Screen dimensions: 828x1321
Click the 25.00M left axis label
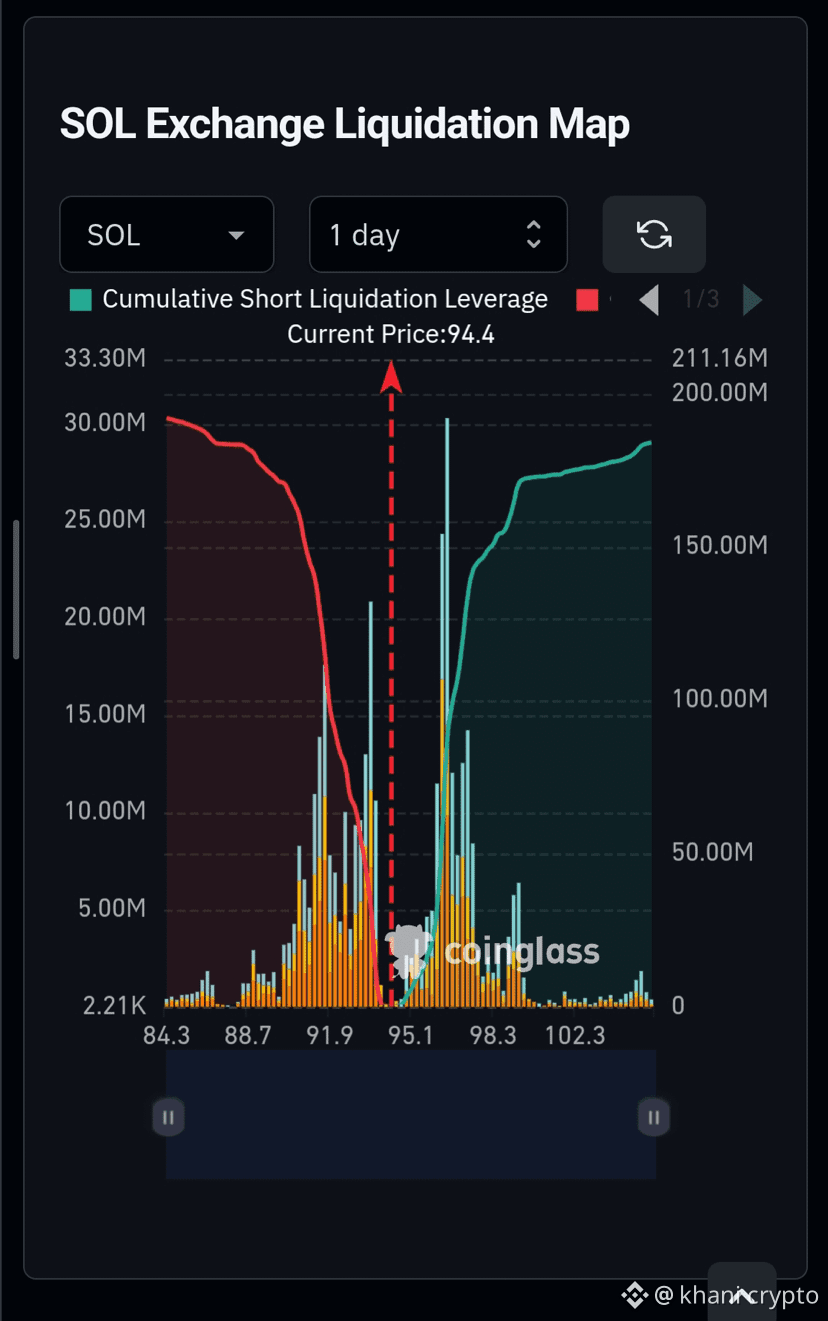click(105, 519)
